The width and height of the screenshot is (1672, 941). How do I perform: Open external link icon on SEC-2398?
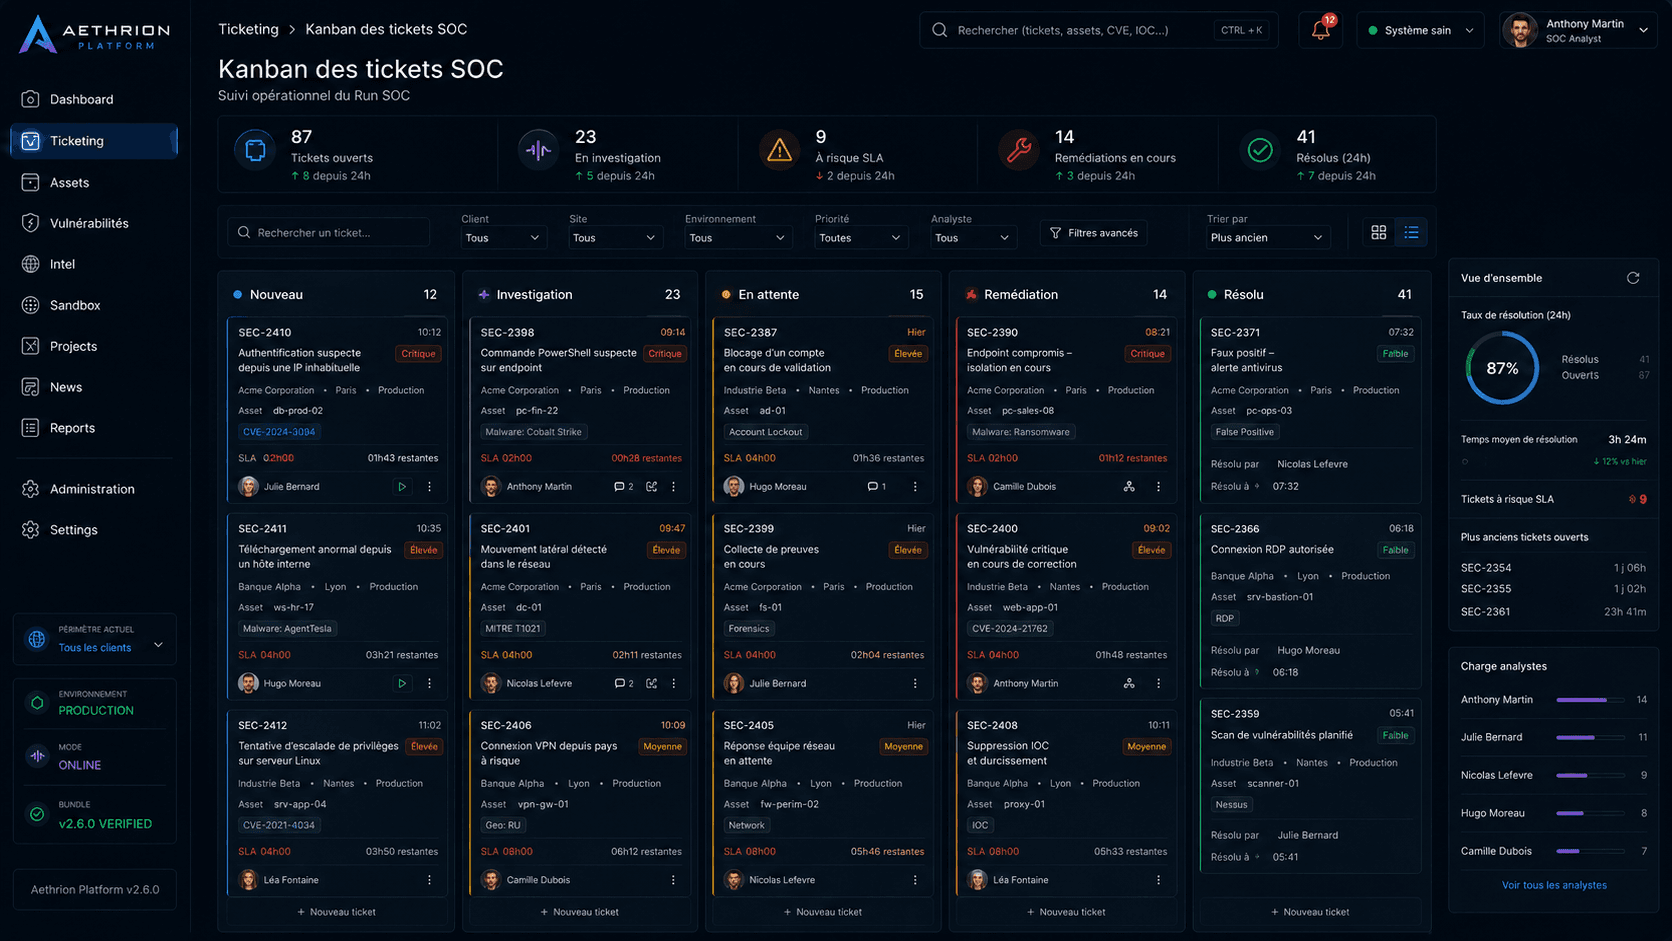point(651,487)
